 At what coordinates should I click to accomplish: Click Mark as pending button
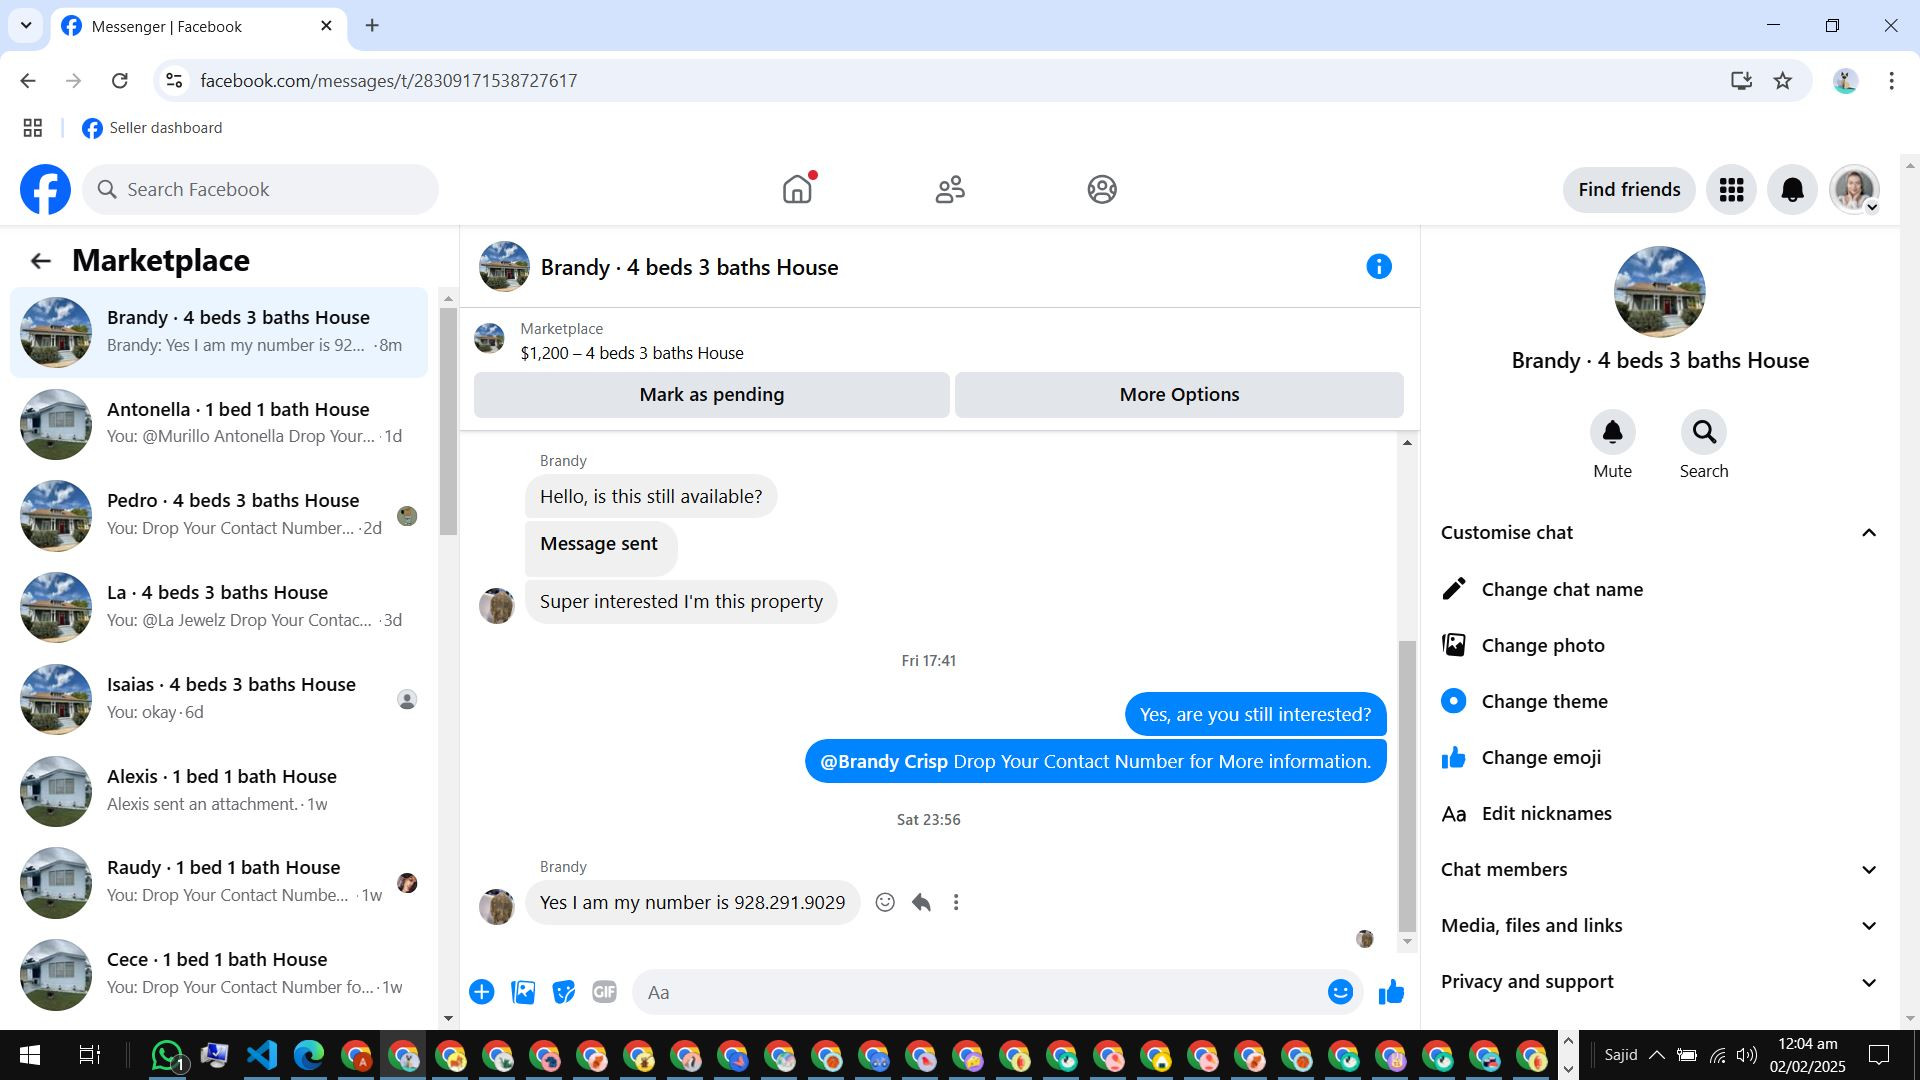tap(711, 395)
